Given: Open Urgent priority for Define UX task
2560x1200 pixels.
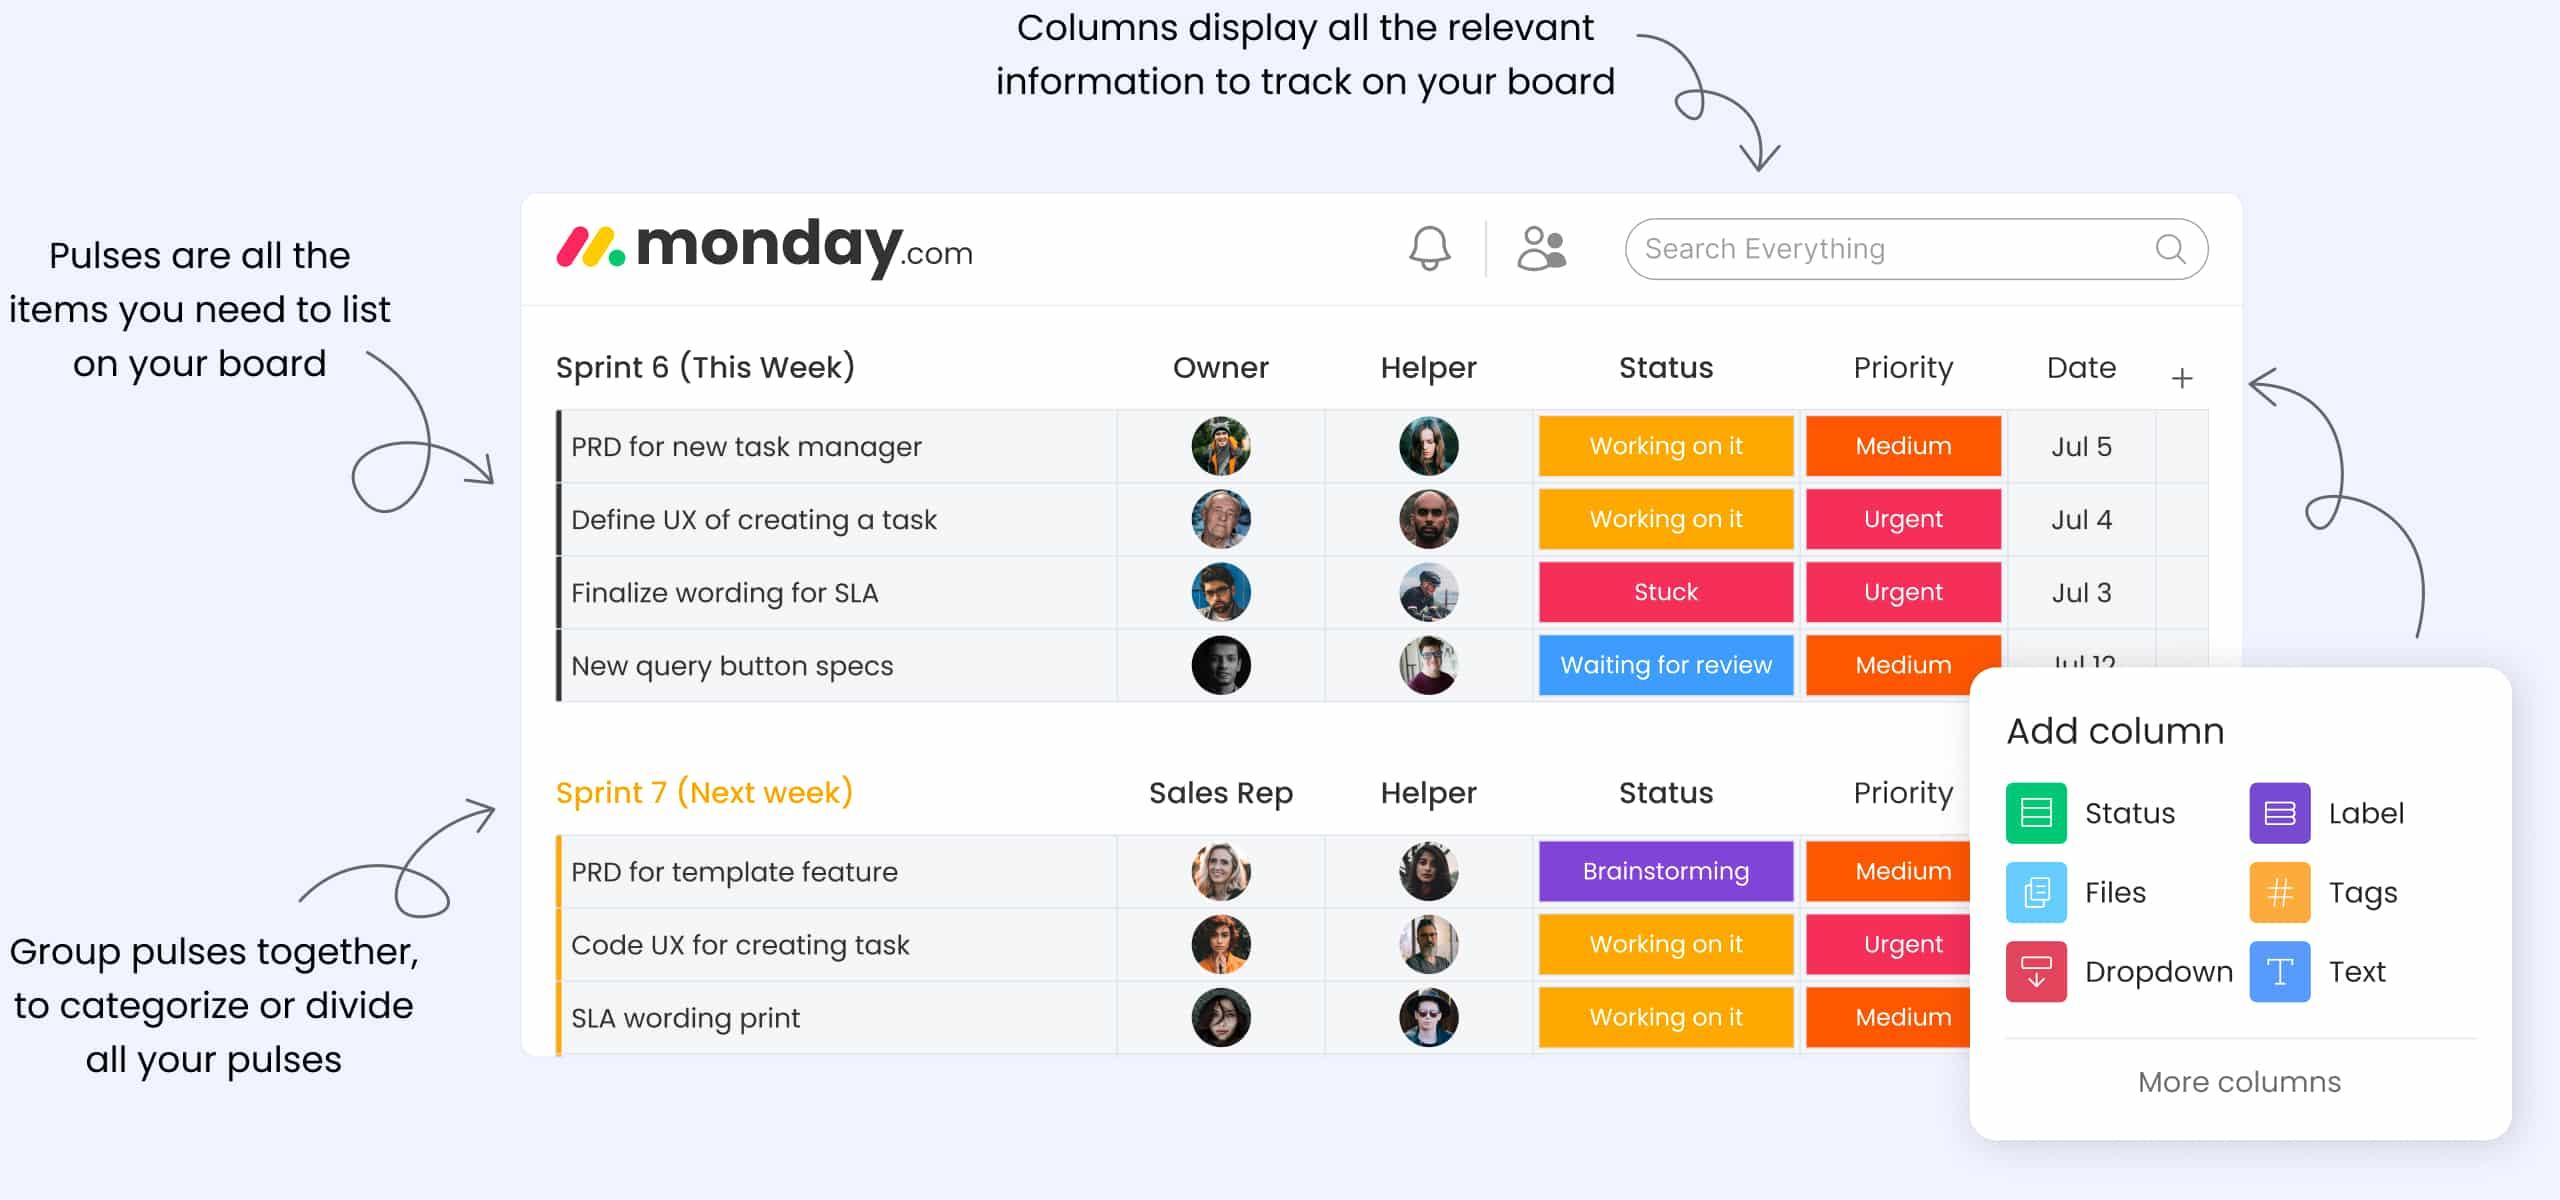Looking at the screenshot, I should [1903, 519].
